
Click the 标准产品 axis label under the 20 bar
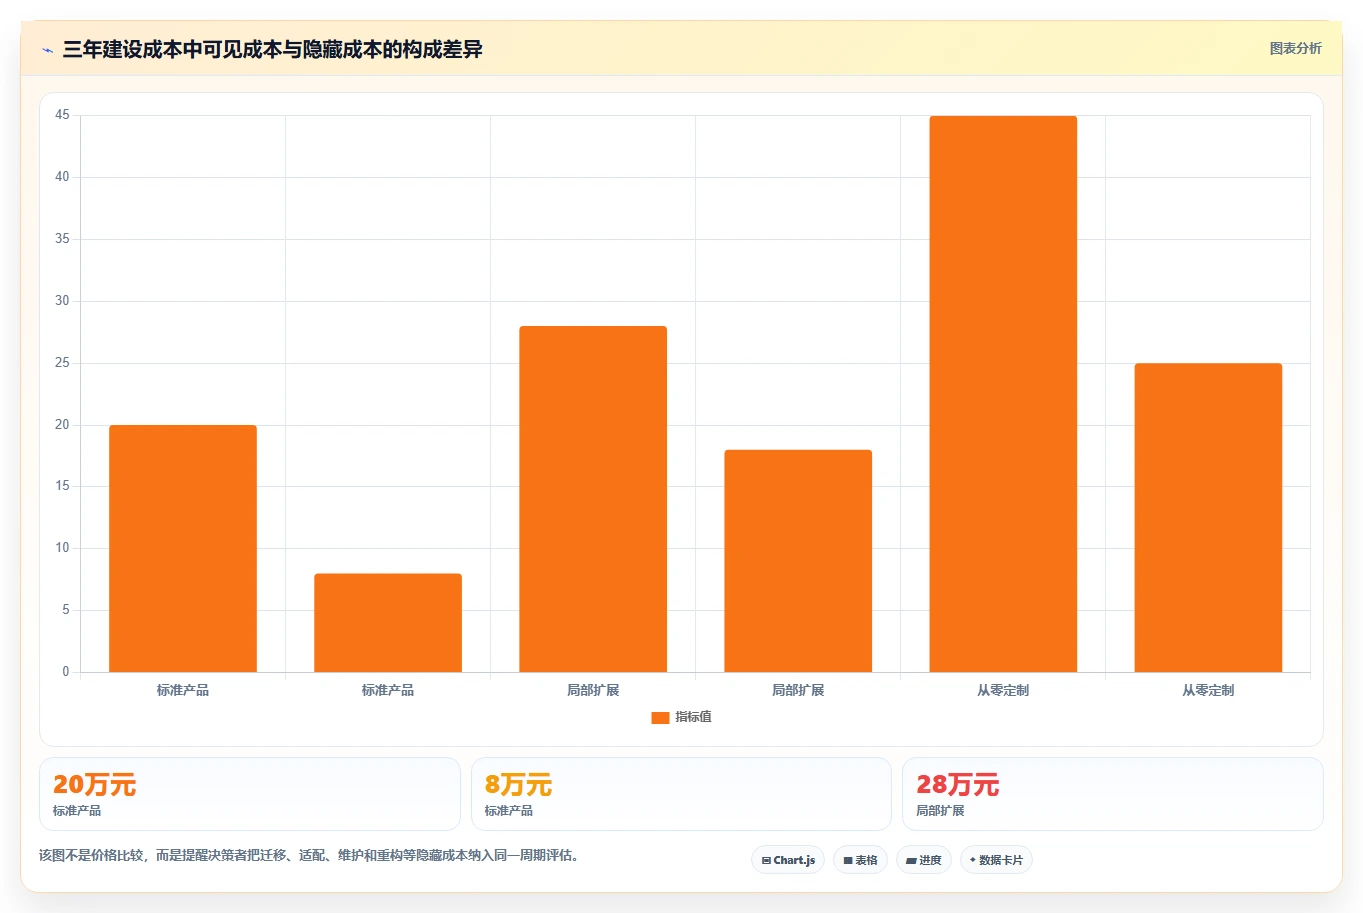pos(183,690)
